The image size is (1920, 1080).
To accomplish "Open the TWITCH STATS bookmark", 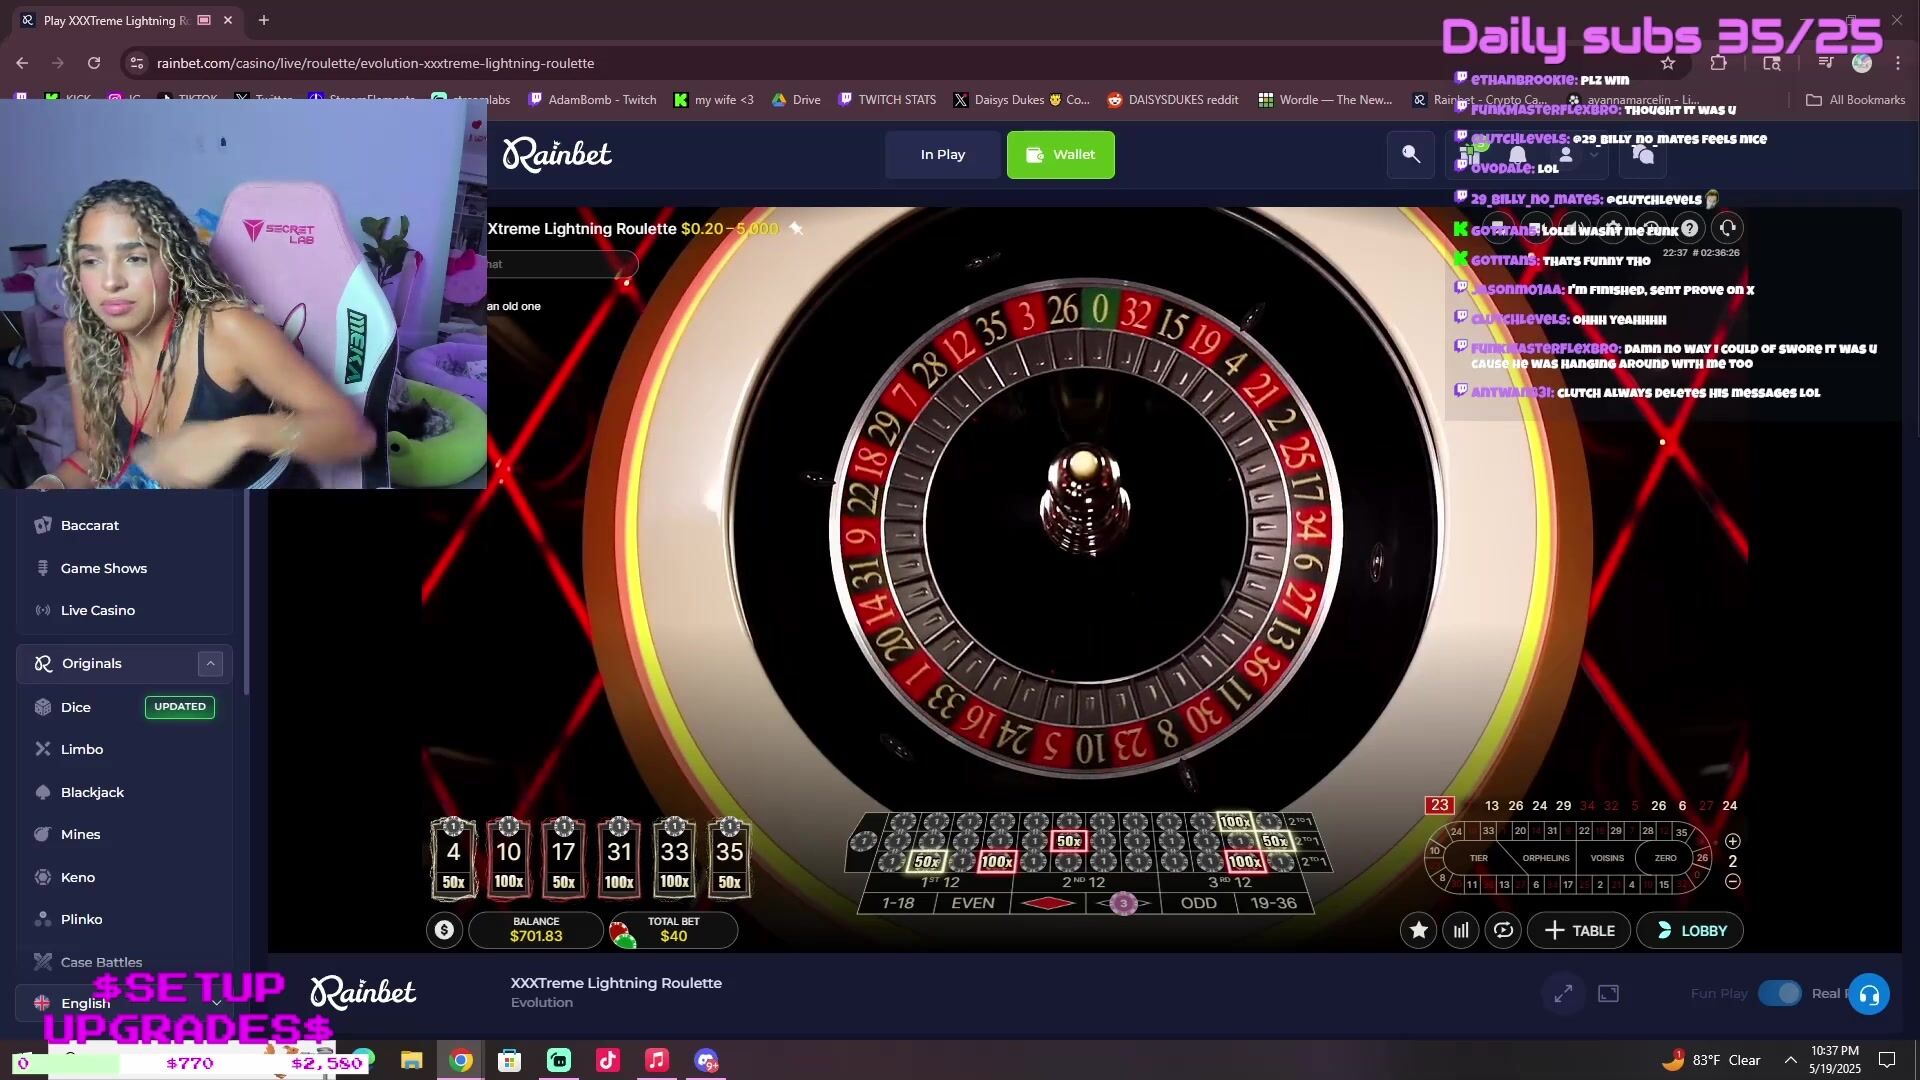I will point(887,100).
